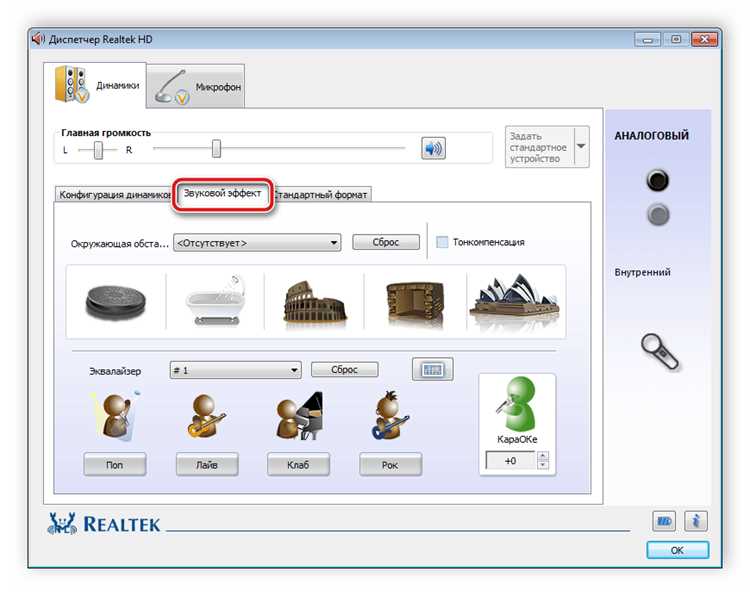Screen dimensions: 750x596
Task: Open the information icon at bottom right
Action: (x=695, y=521)
